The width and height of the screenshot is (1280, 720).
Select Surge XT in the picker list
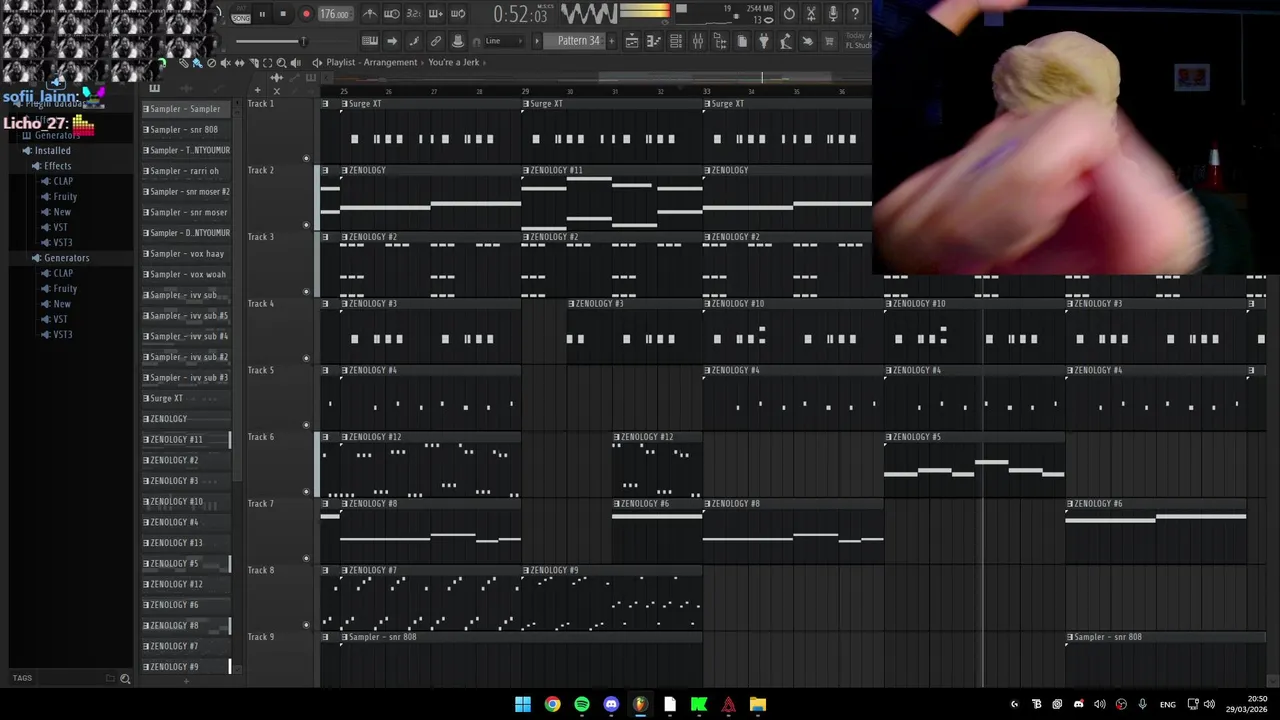186,398
